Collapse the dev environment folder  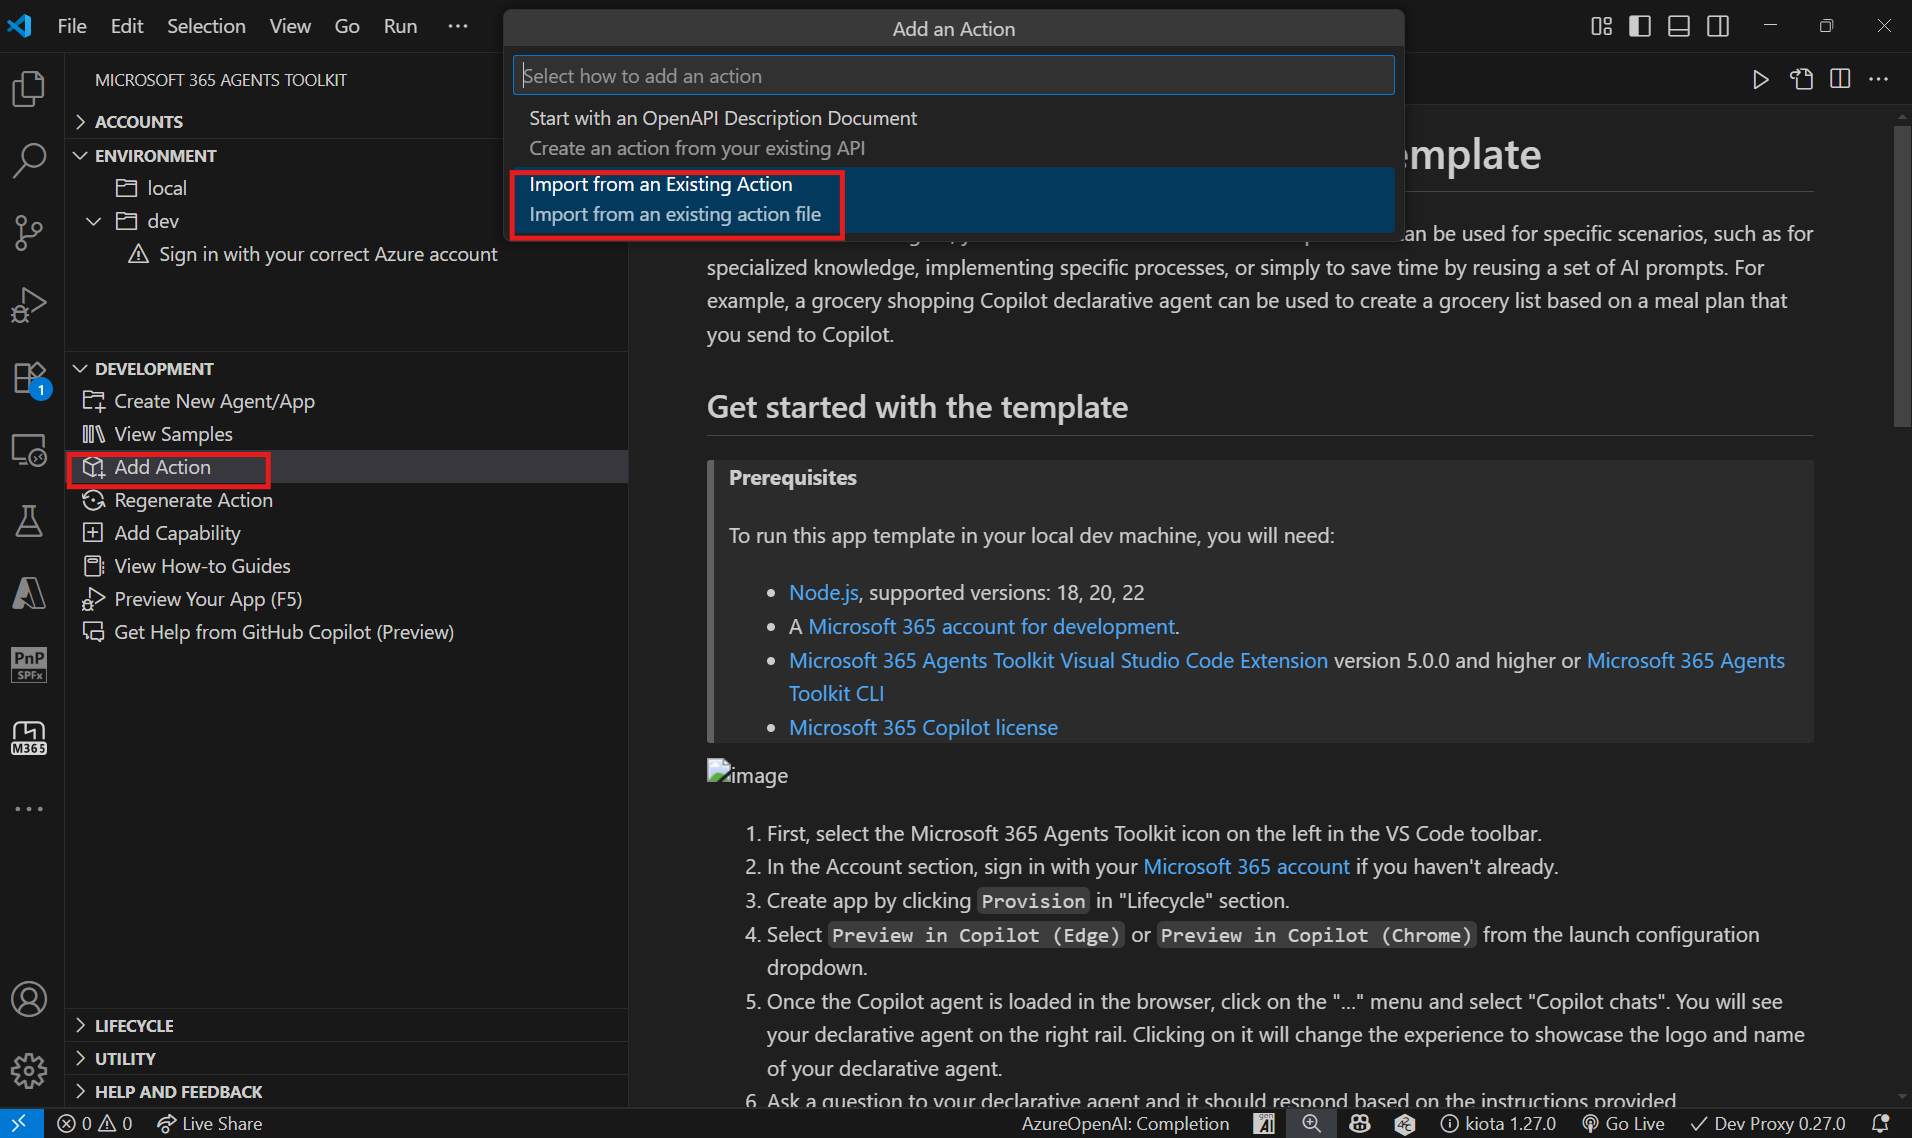pos(93,221)
